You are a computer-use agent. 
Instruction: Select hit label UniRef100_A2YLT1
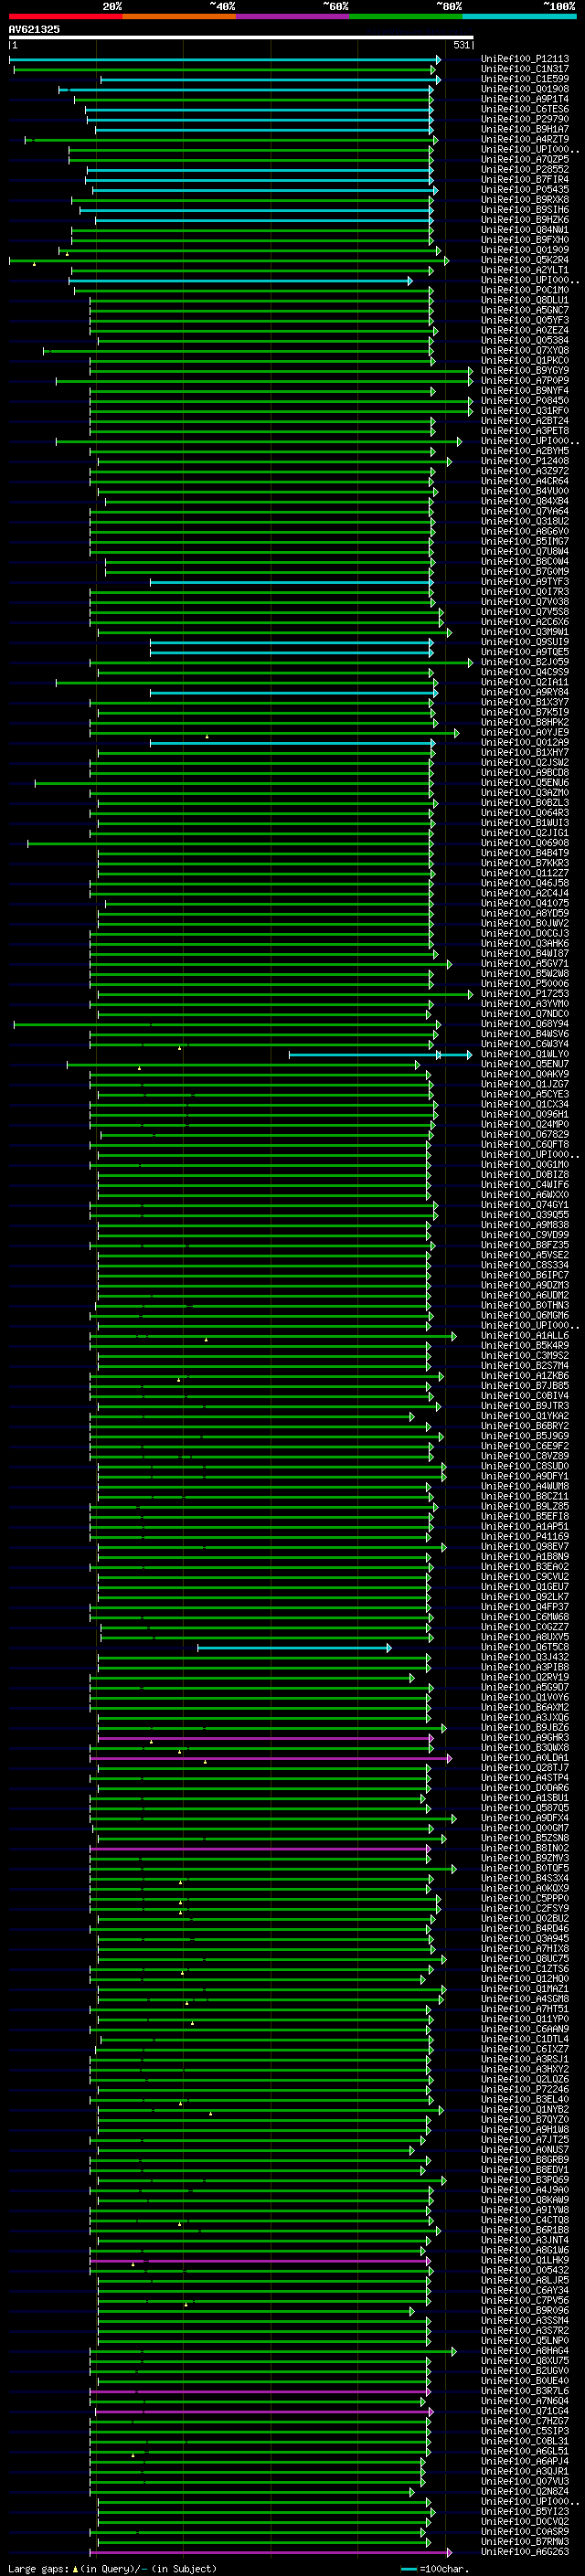[525, 270]
